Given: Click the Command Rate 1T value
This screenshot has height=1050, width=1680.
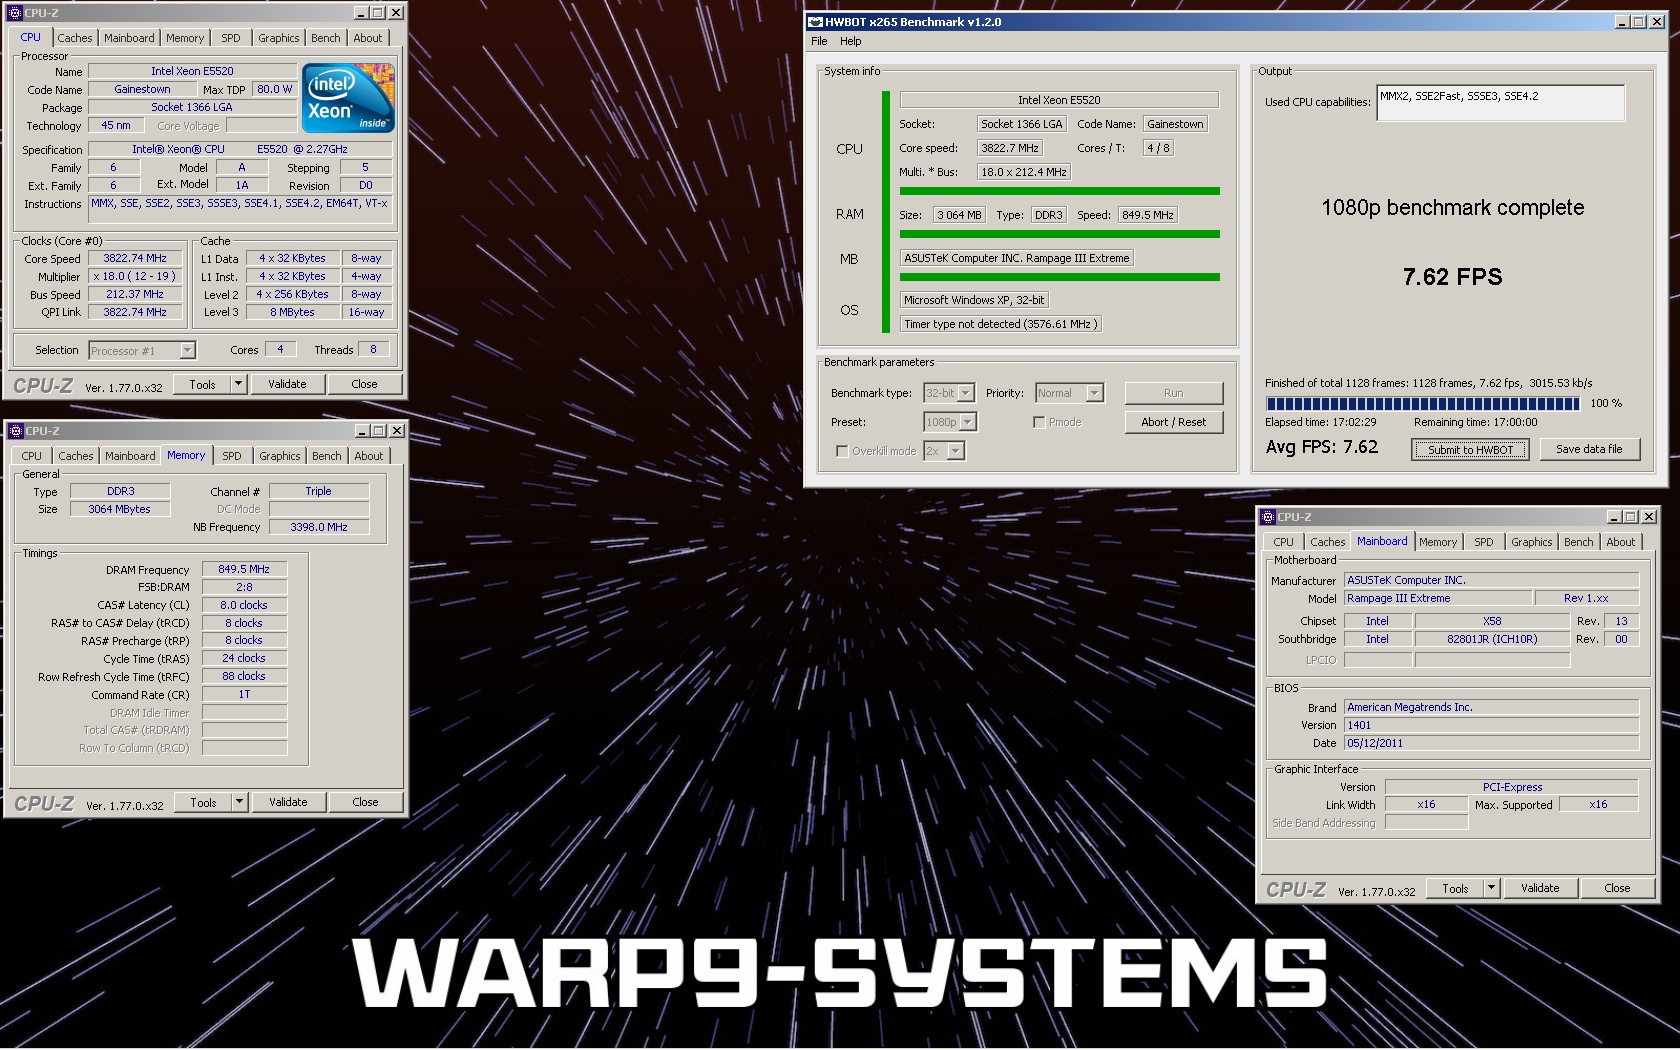Looking at the screenshot, I should (x=244, y=694).
